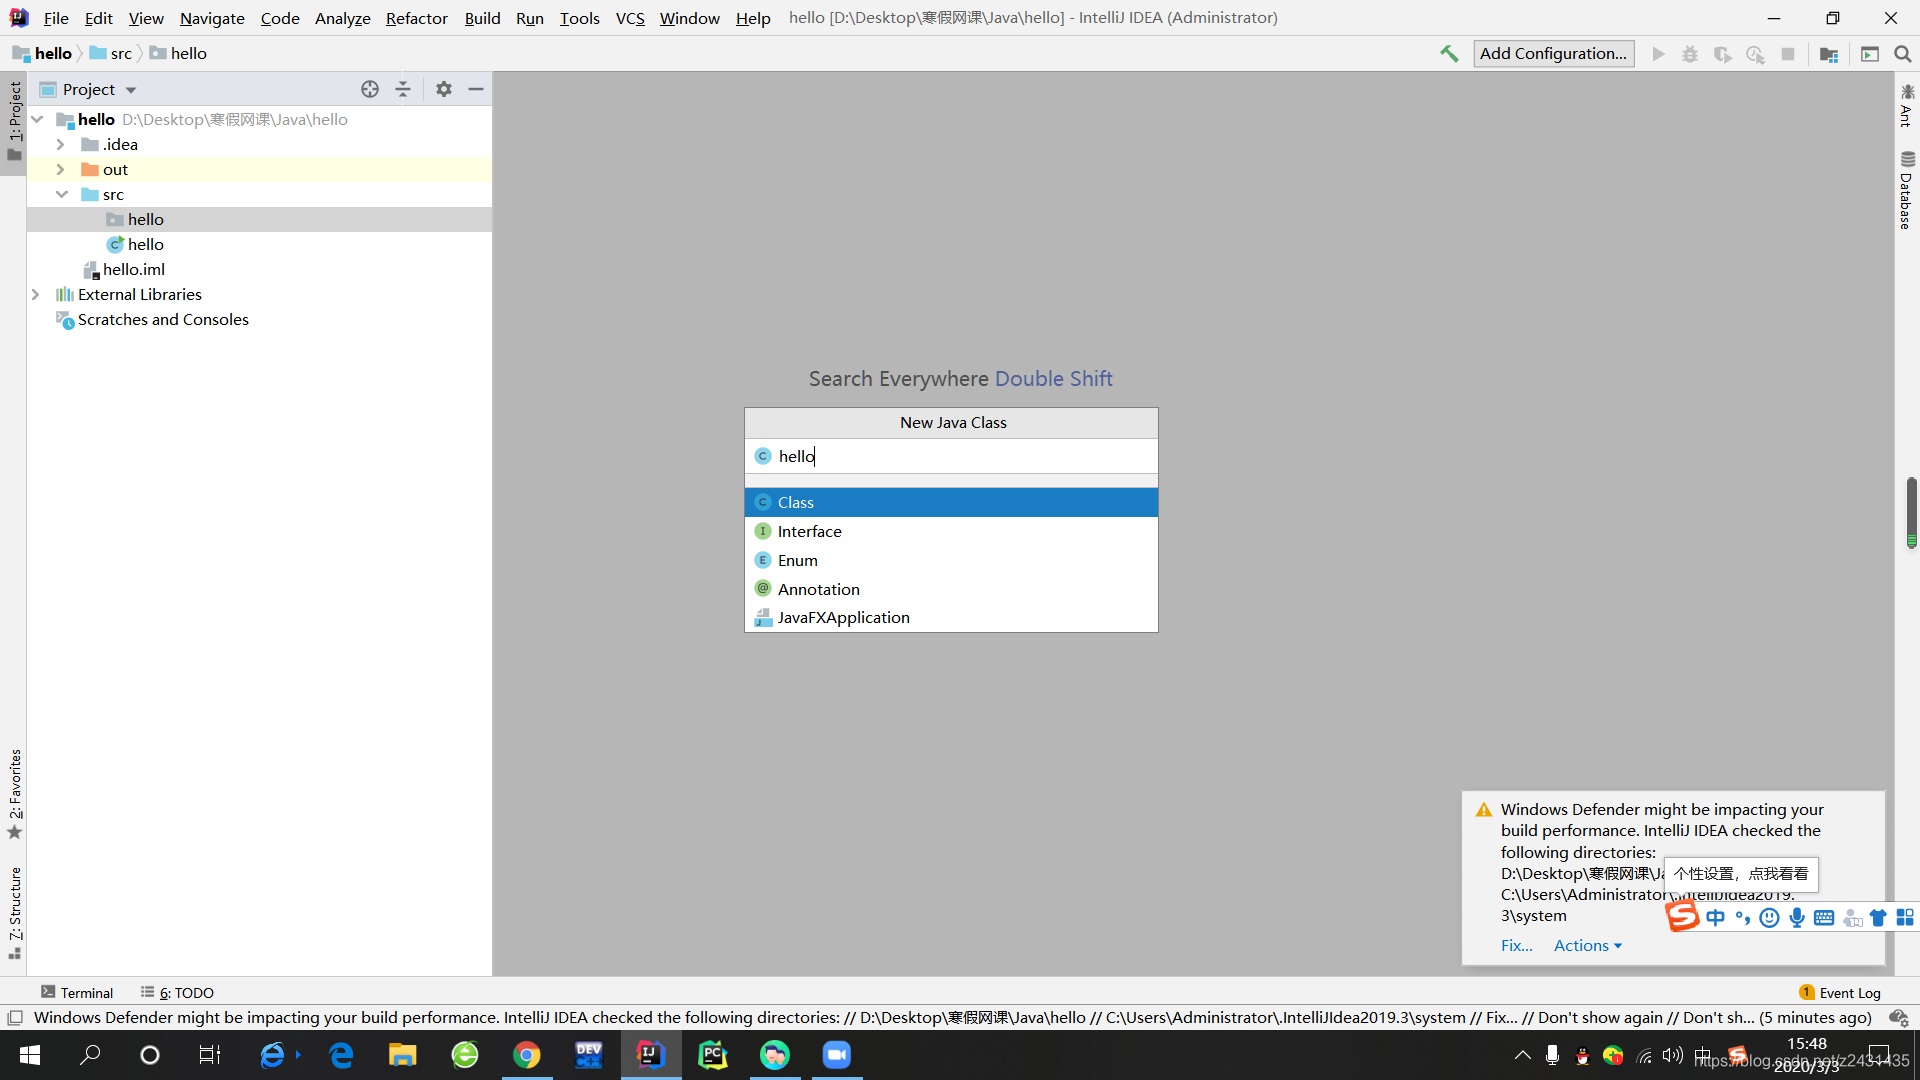Open Dev-C++ from taskbar
This screenshot has height=1080, width=1920.
(x=588, y=1055)
